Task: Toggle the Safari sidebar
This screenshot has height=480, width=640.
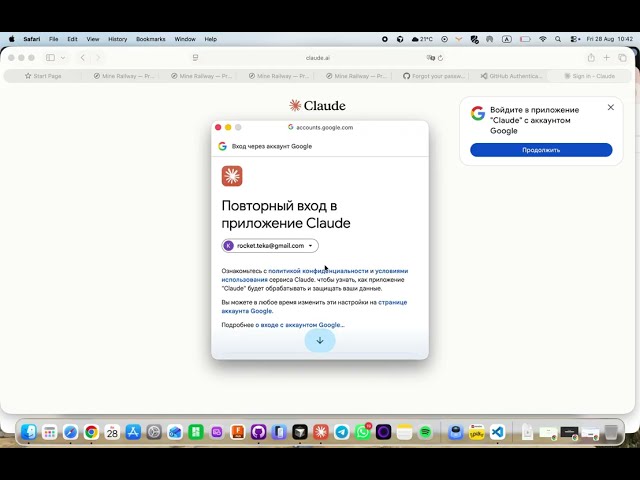Action: click(50, 58)
